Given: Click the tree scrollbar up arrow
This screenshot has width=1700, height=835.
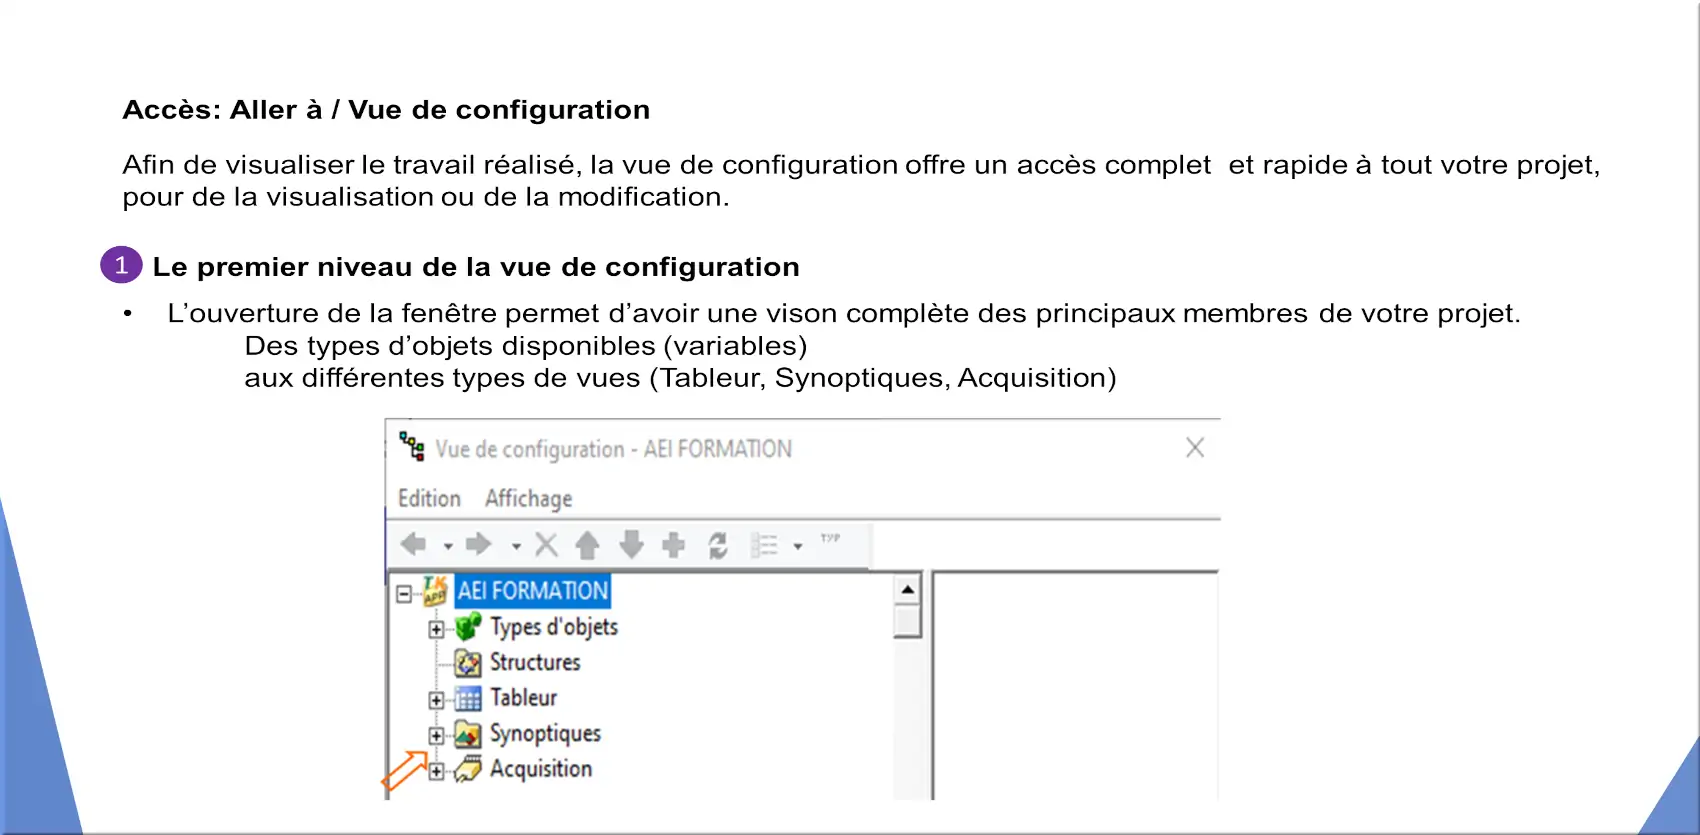Looking at the screenshot, I should coord(907,589).
